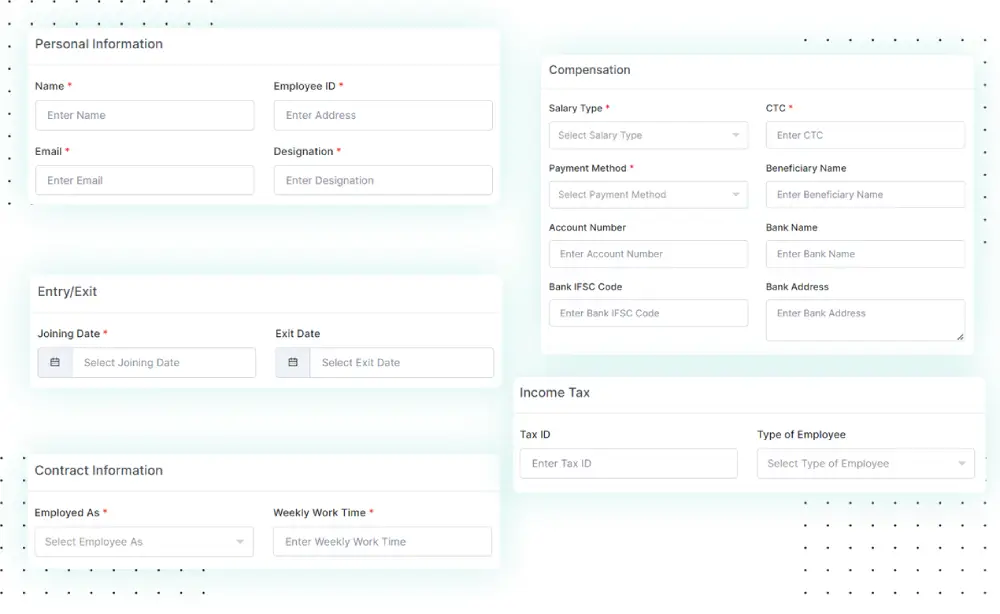
Task: Click the calendar icon beside Exit Date
Action: coord(293,362)
